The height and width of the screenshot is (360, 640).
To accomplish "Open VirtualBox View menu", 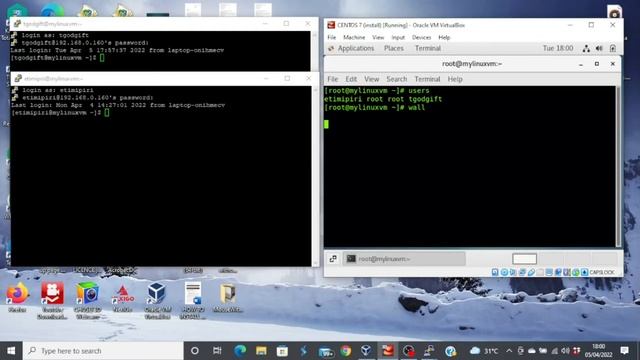I will click(378, 37).
